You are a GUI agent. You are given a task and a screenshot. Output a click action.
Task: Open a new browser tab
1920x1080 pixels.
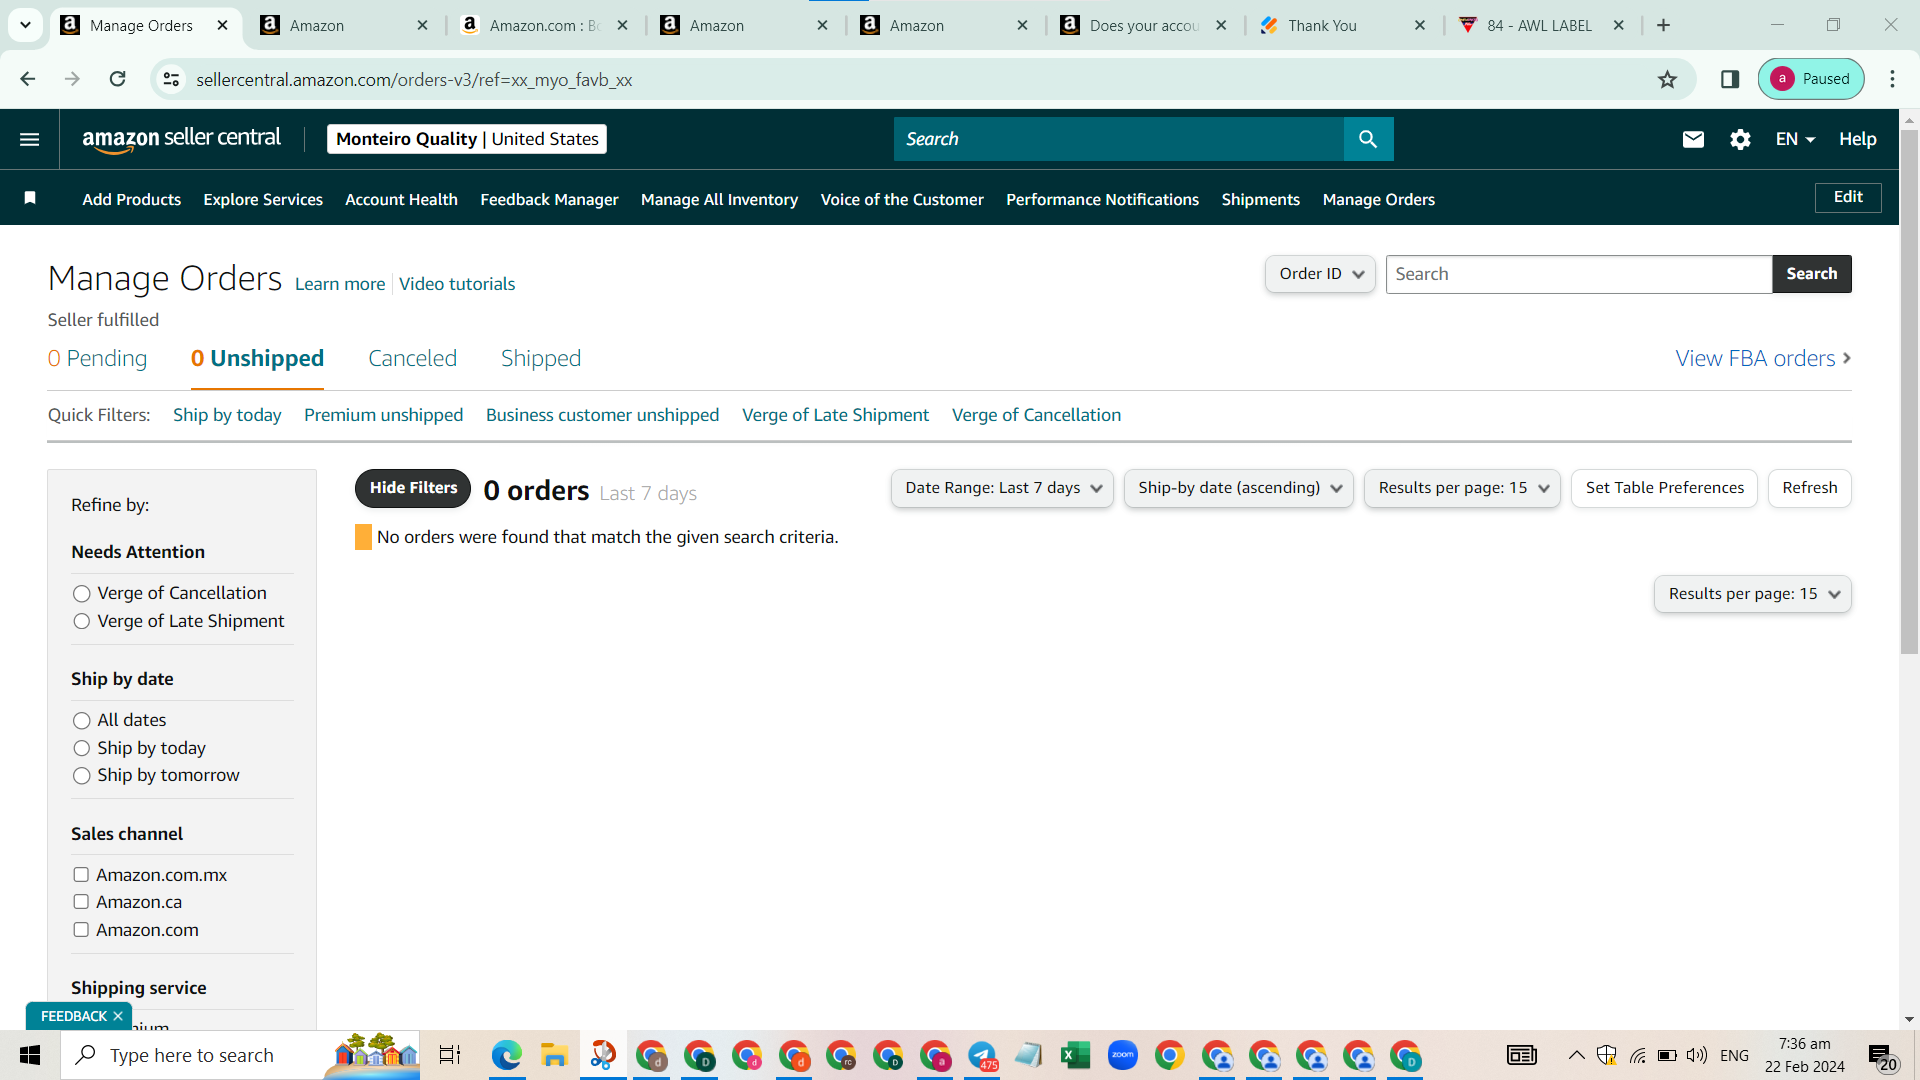[x=1663, y=25]
